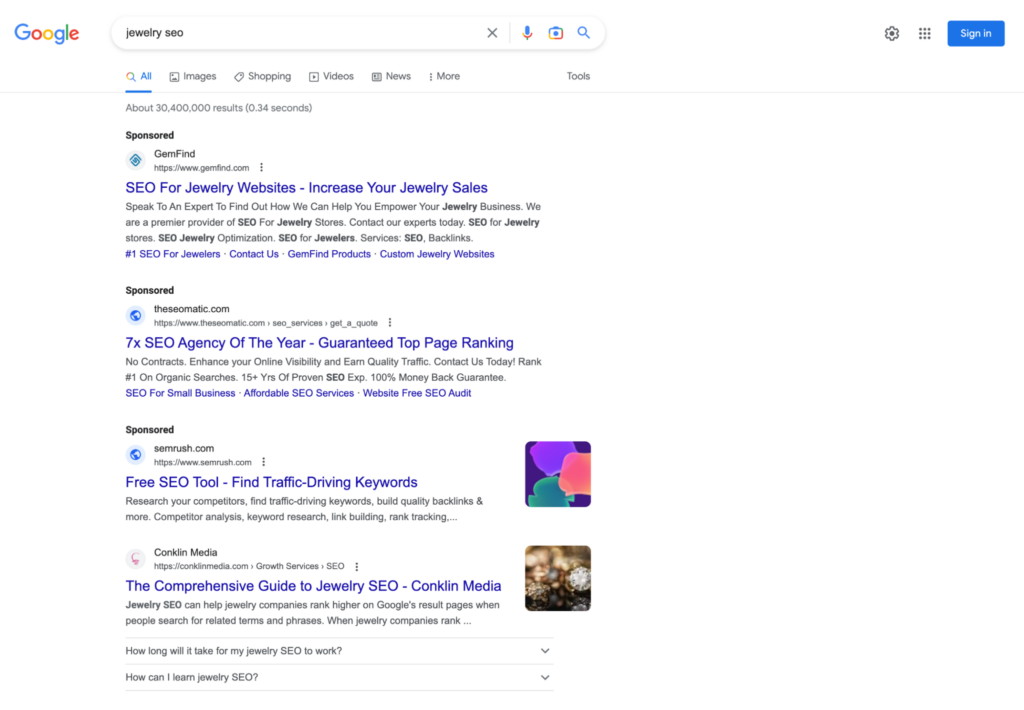The width and height of the screenshot is (1024, 710).
Task: Open 7x SEO Agency Of The Year link
Action: [319, 343]
